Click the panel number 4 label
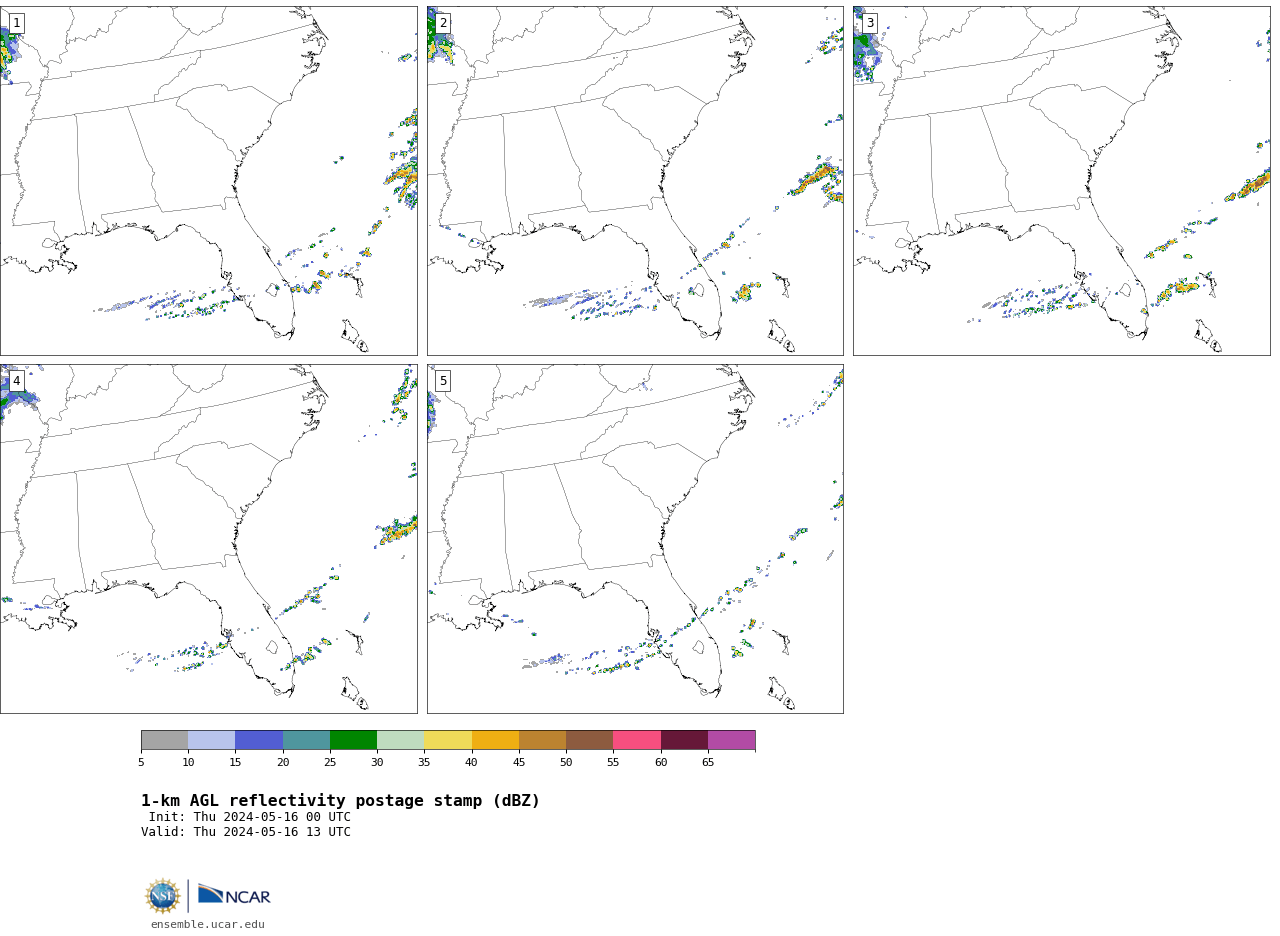This screenshot has height=936, width=1280. coord(16,381)
